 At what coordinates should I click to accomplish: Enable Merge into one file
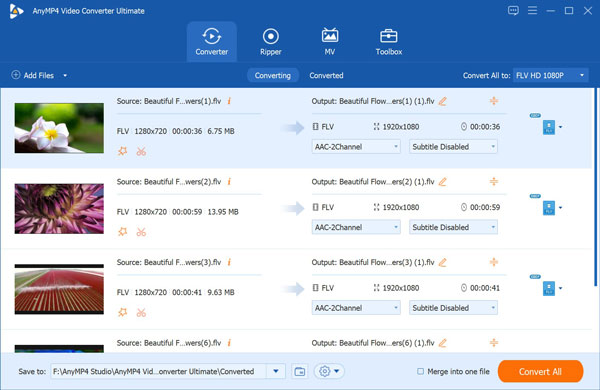(x=421, y=371)
